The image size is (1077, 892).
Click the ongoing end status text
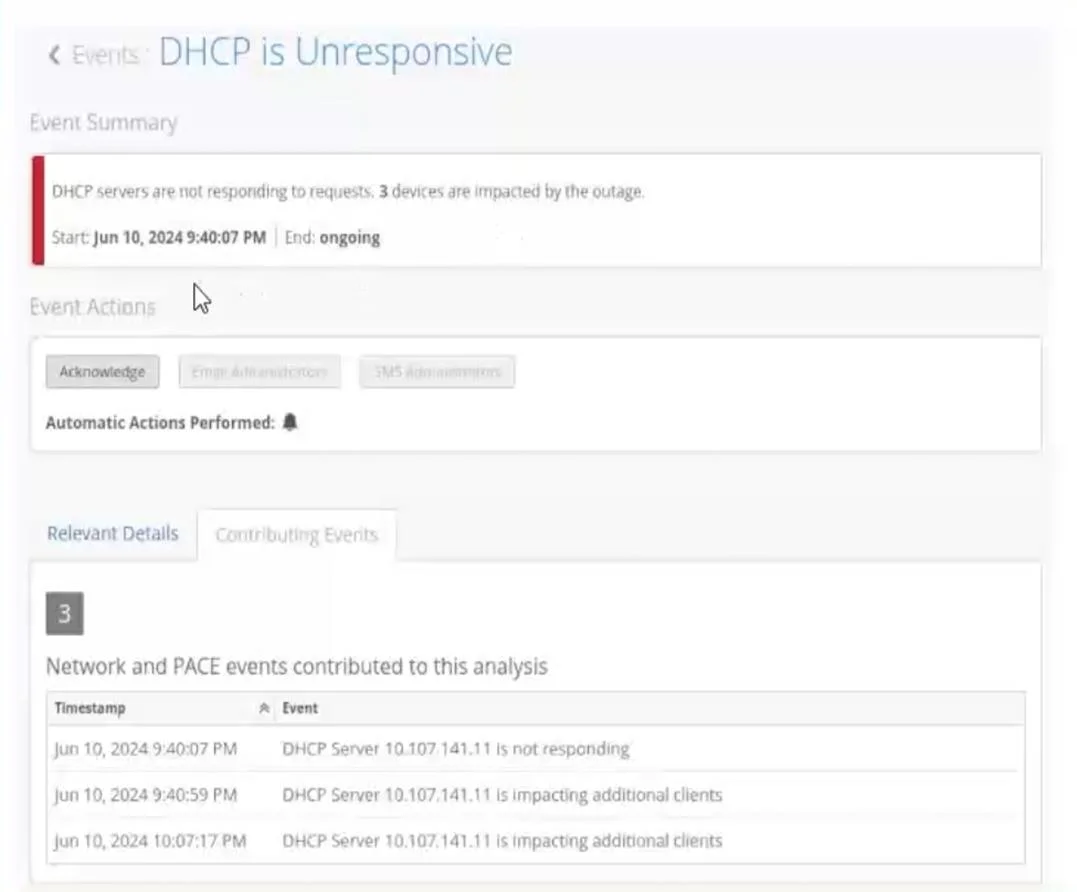[350, 238]
